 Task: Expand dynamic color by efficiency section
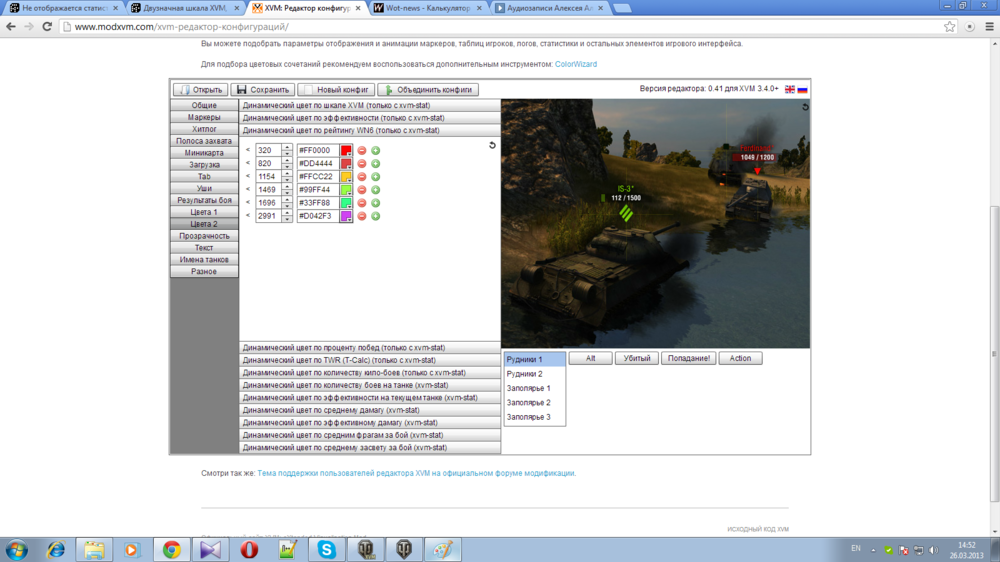370,118
